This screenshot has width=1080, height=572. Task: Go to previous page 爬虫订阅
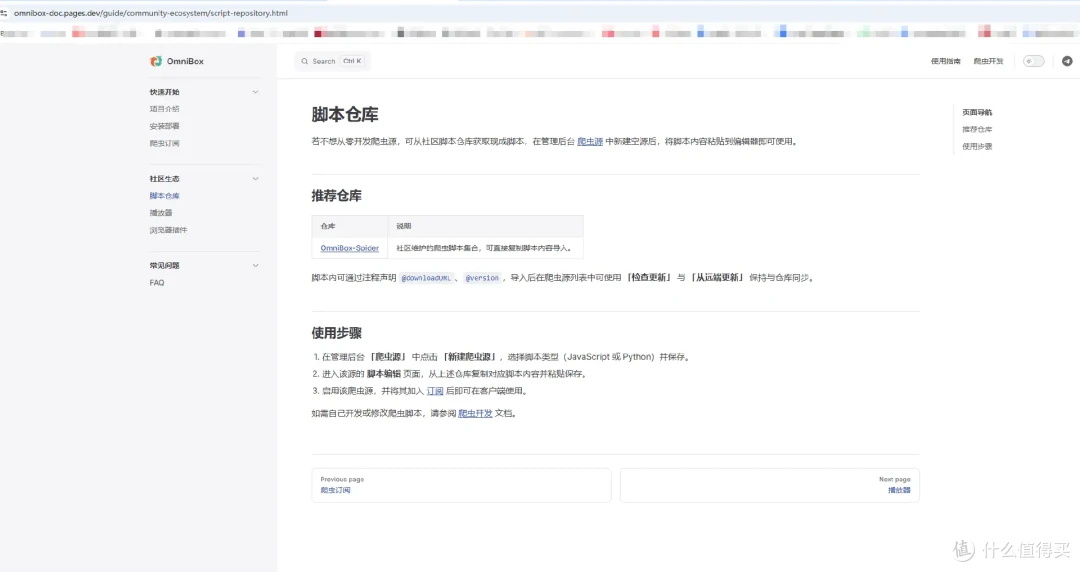click(461, 485)
